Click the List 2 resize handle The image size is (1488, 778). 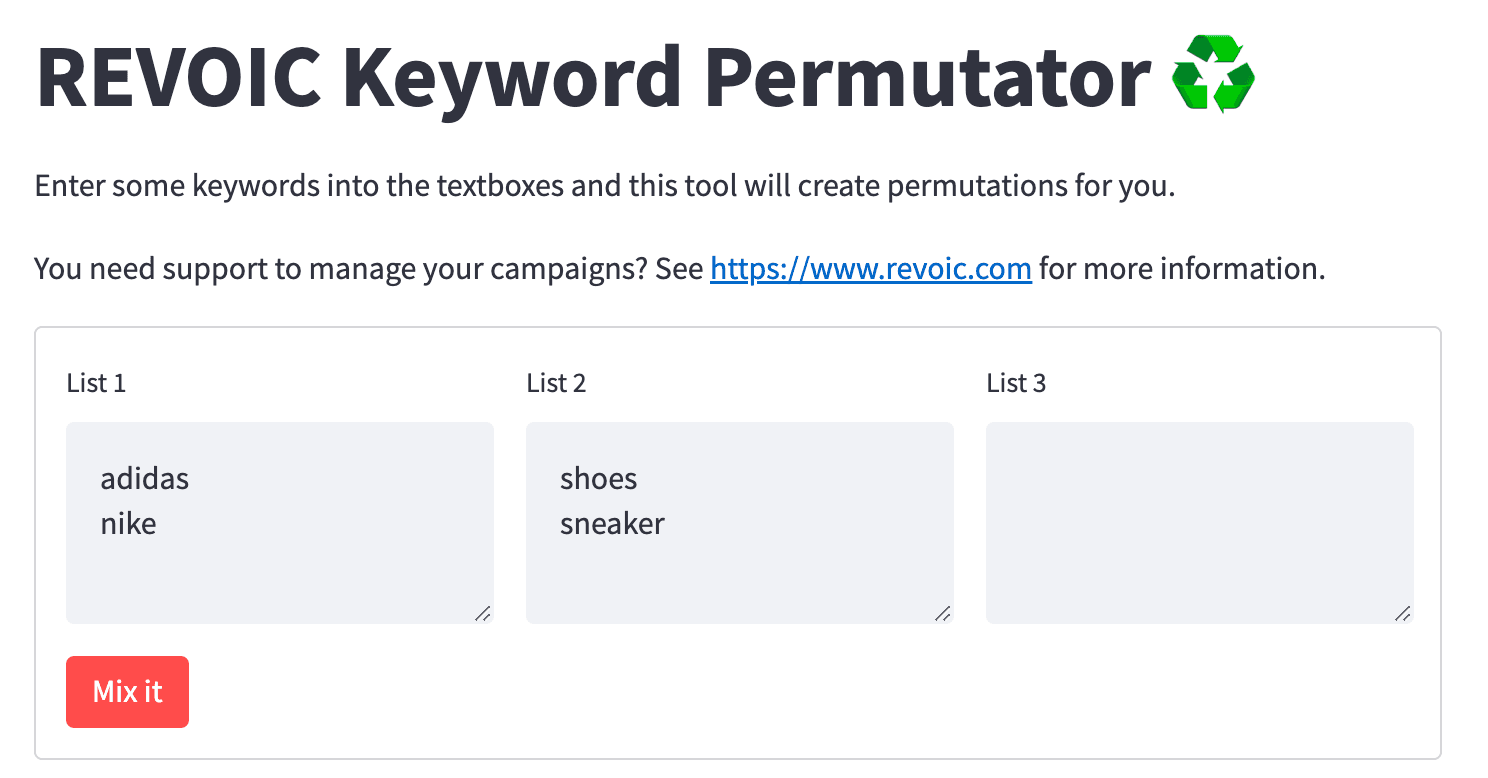[x=942, y=613]
